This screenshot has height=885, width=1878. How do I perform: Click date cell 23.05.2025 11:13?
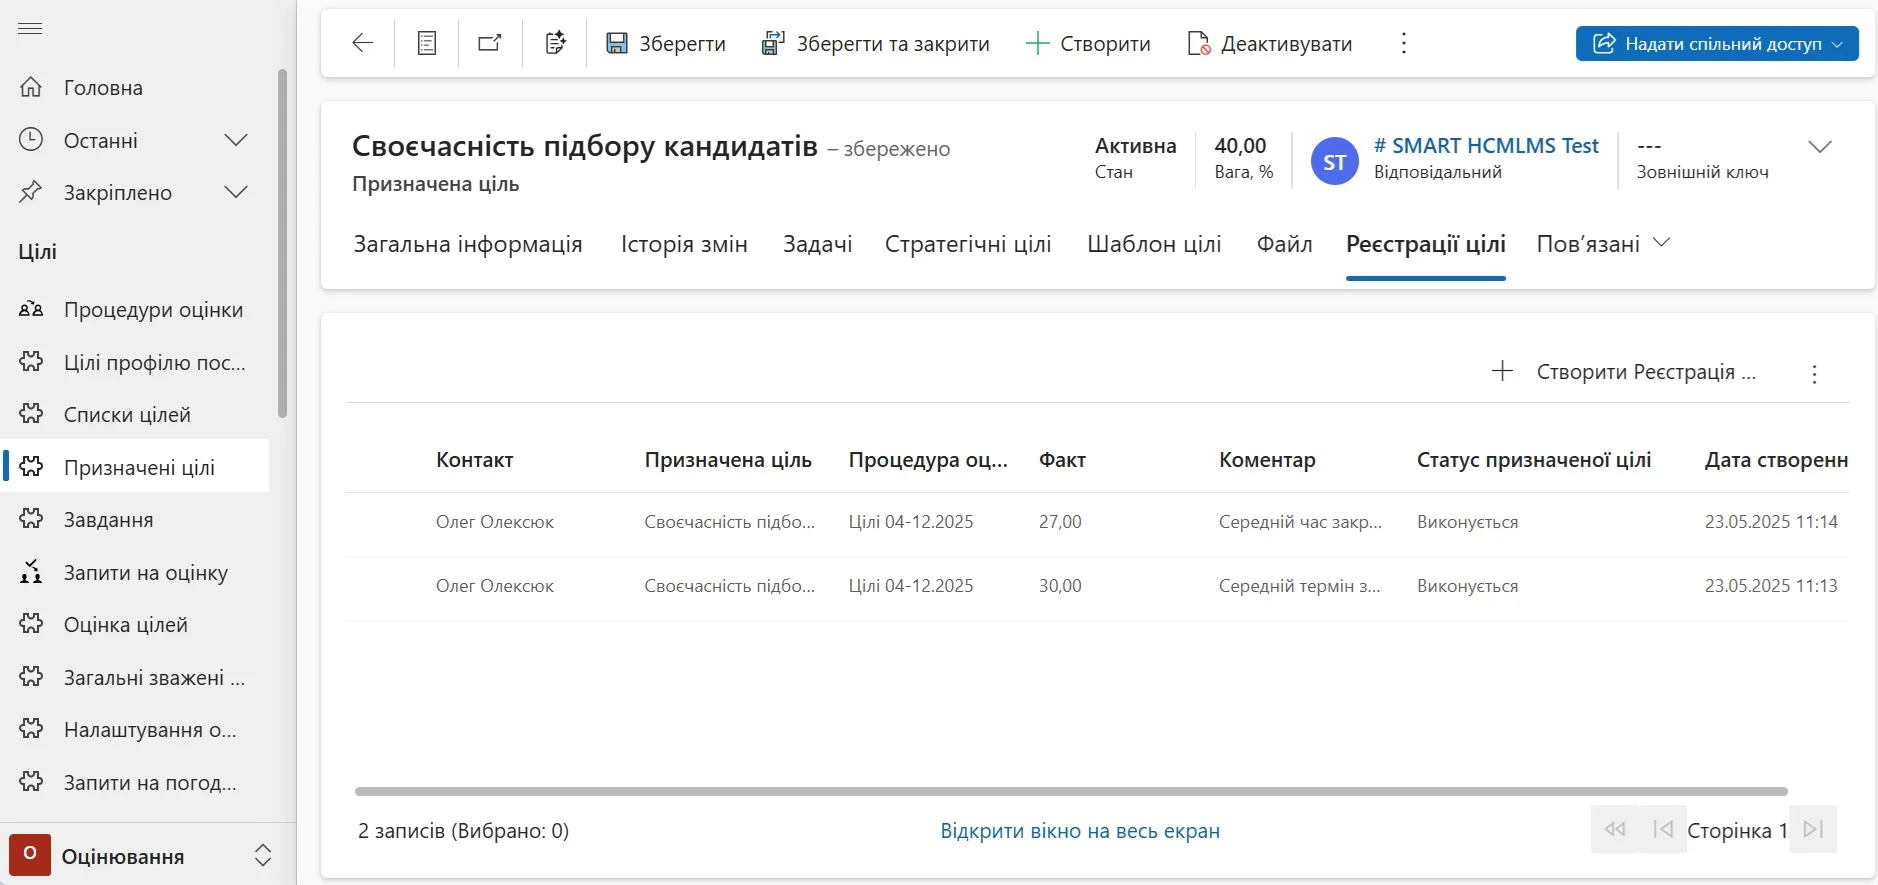click(x=1771, y=586)
